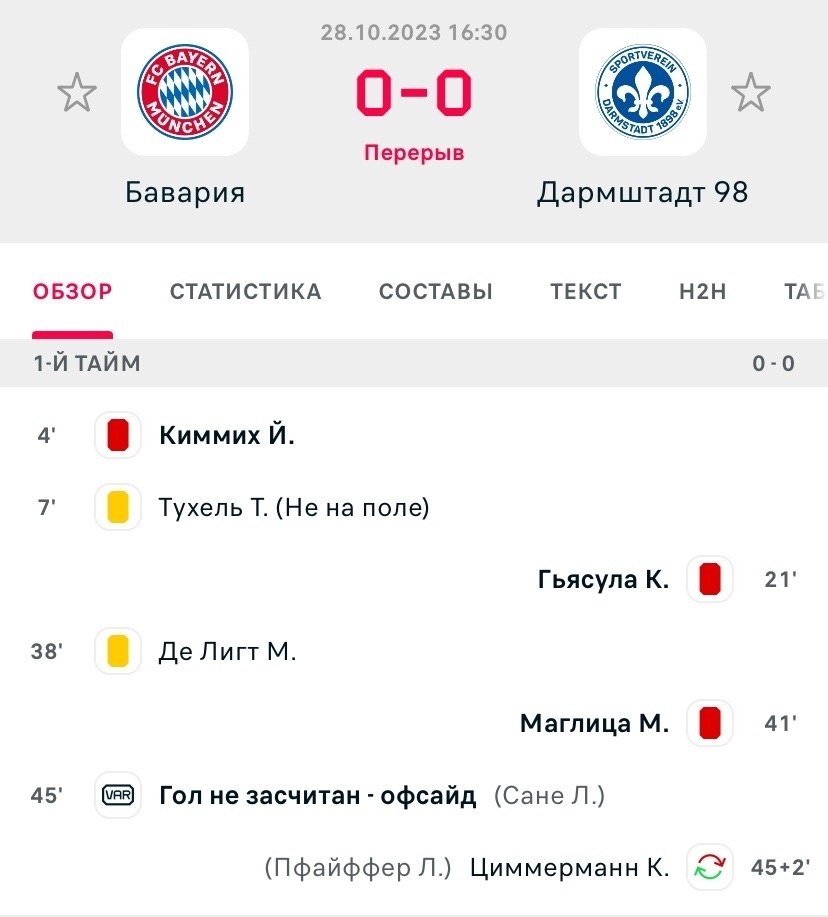Switch to the СТАТИСТИКА tab
Screen dimensions: 828x917
pyautogui.click(x=245, y=292)
